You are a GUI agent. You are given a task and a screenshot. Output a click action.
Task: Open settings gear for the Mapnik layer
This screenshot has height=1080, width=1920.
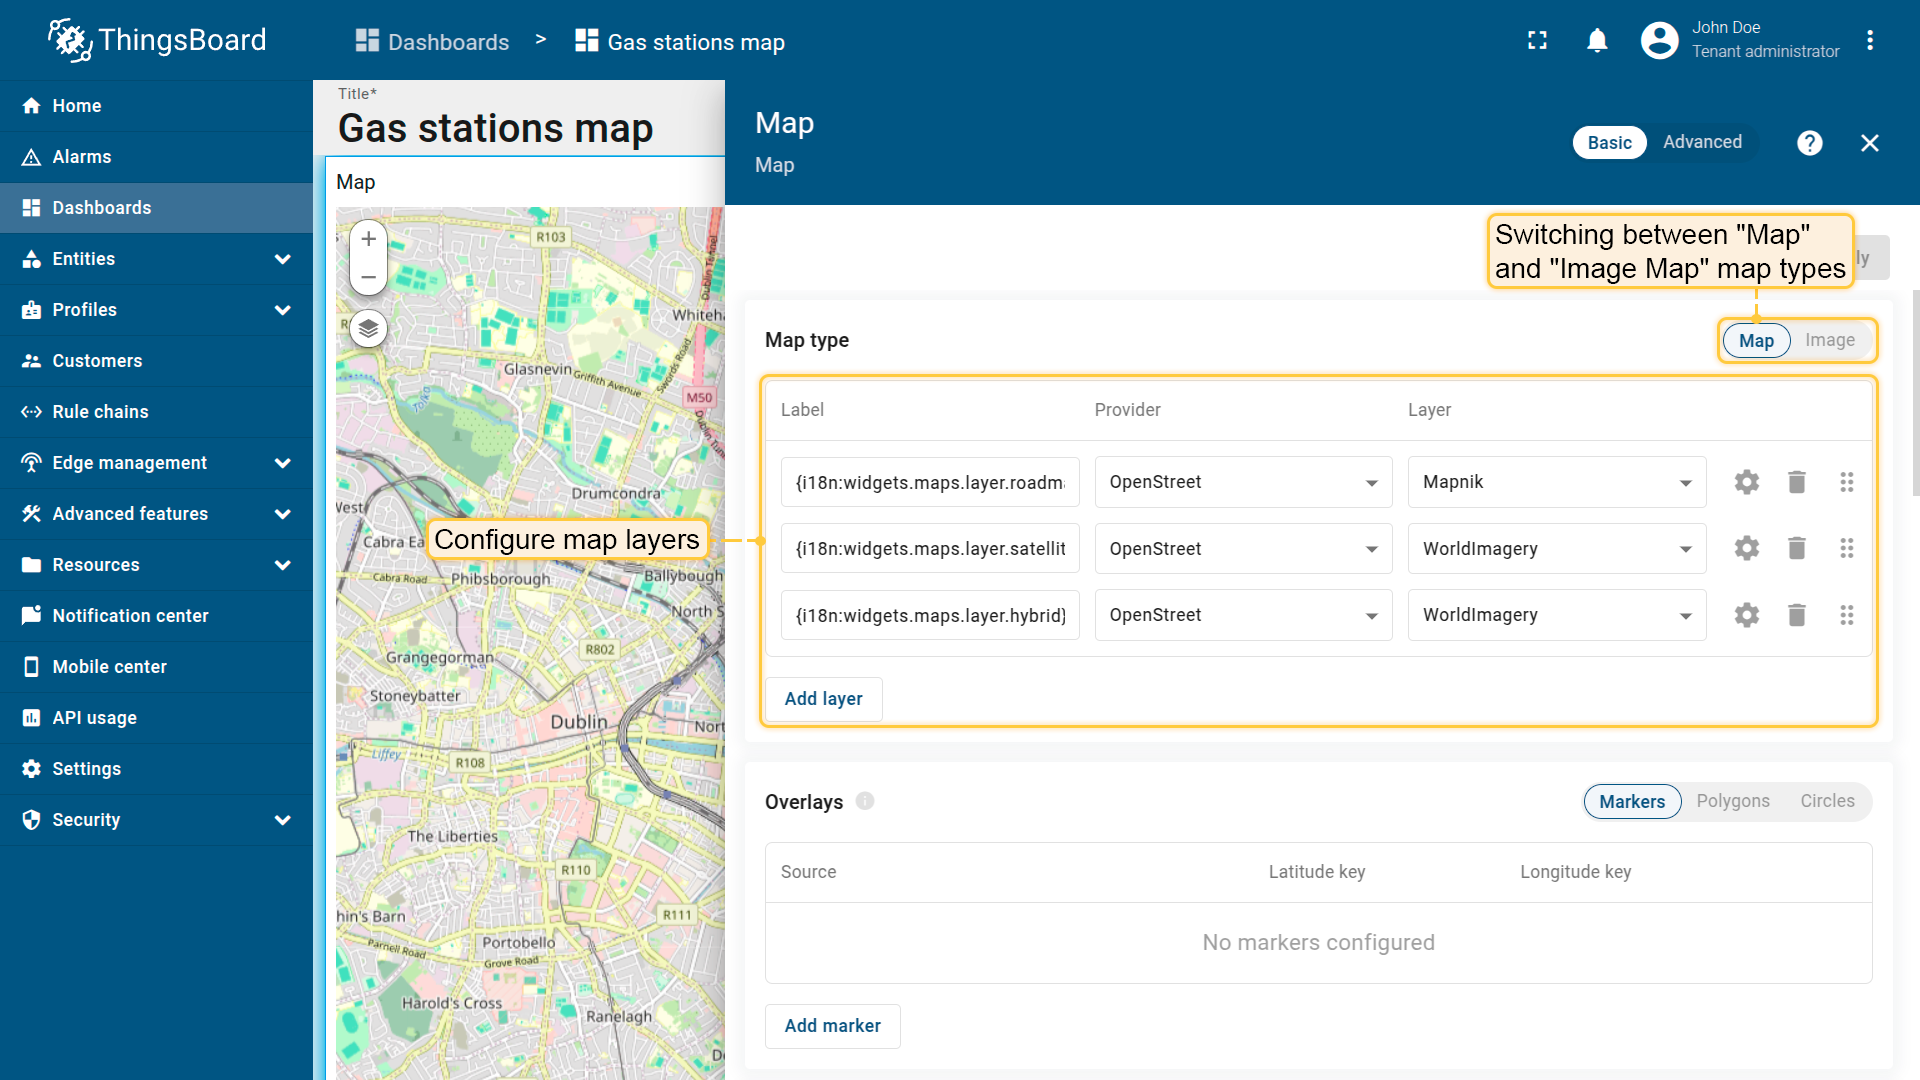(1746, 482)
